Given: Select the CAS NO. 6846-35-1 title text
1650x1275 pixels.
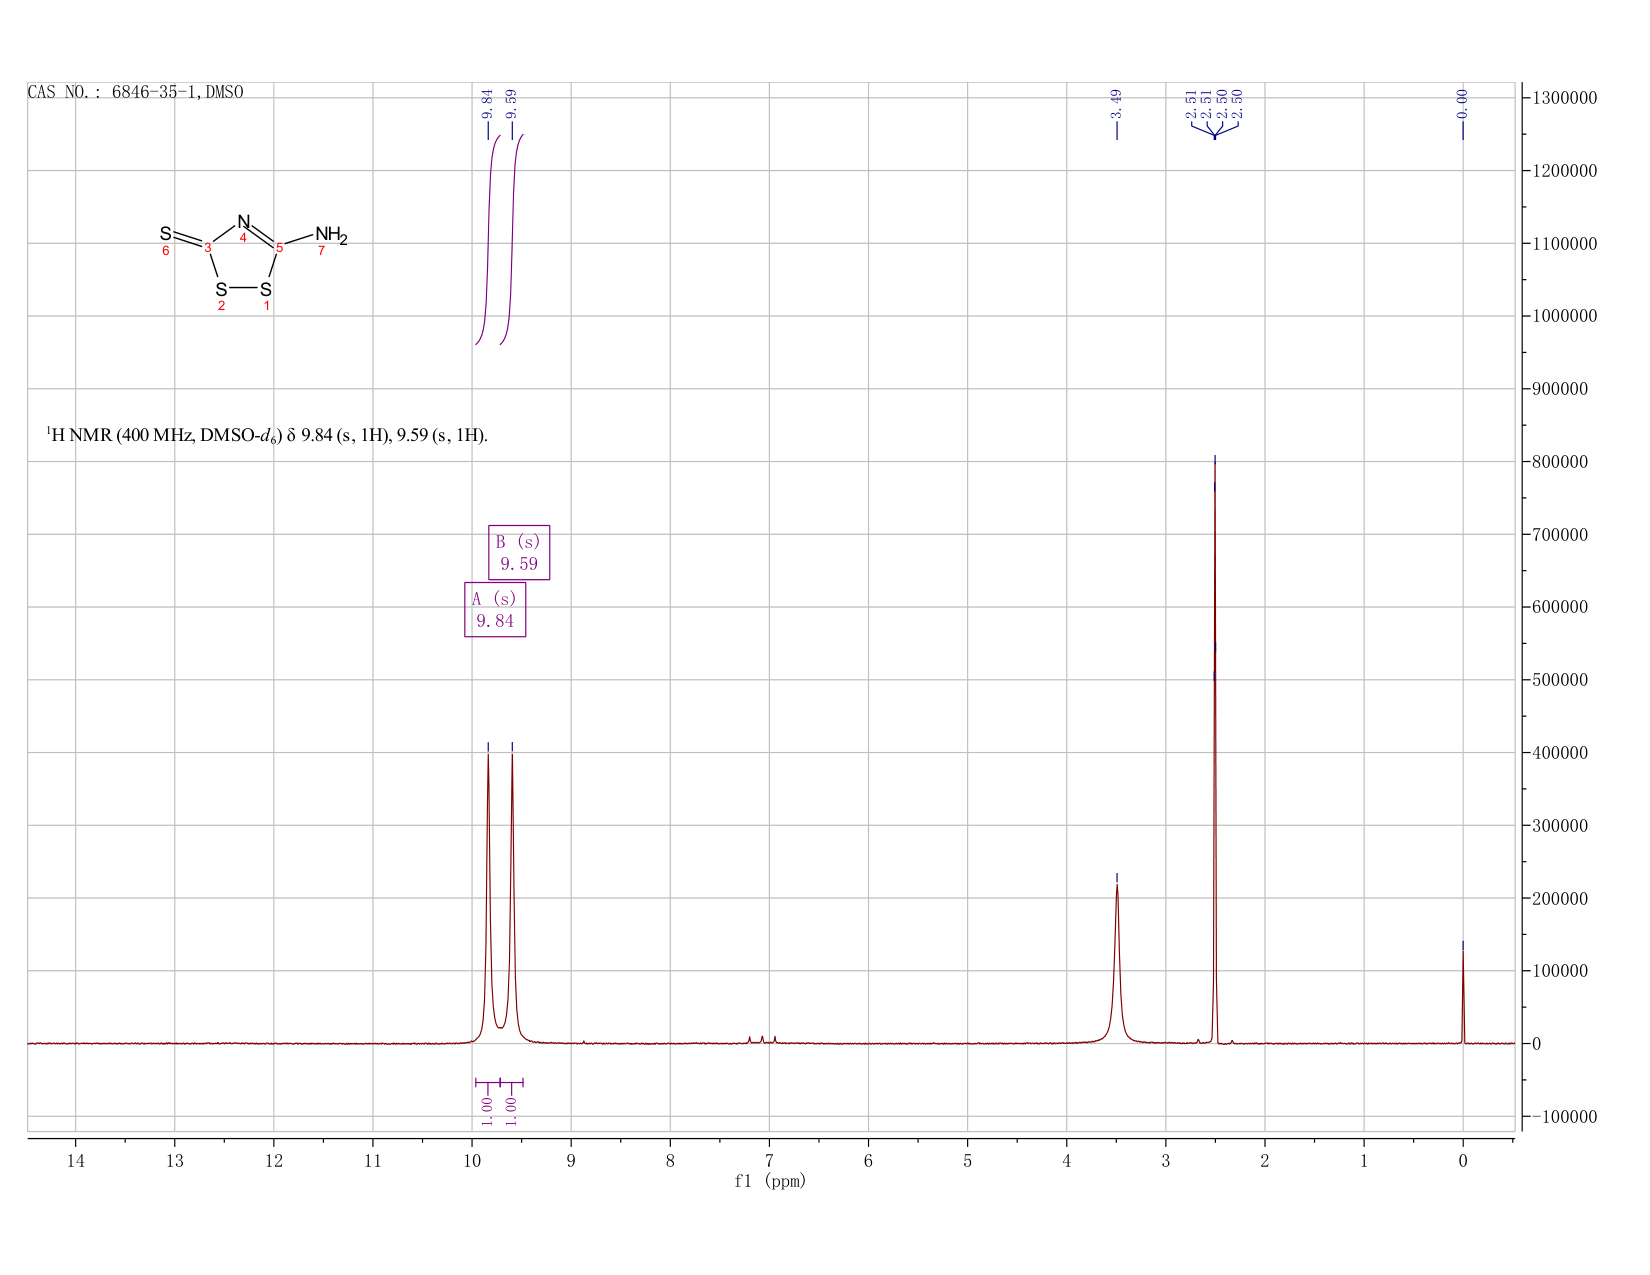Looking at the screenshot, I should pos(135,93).
